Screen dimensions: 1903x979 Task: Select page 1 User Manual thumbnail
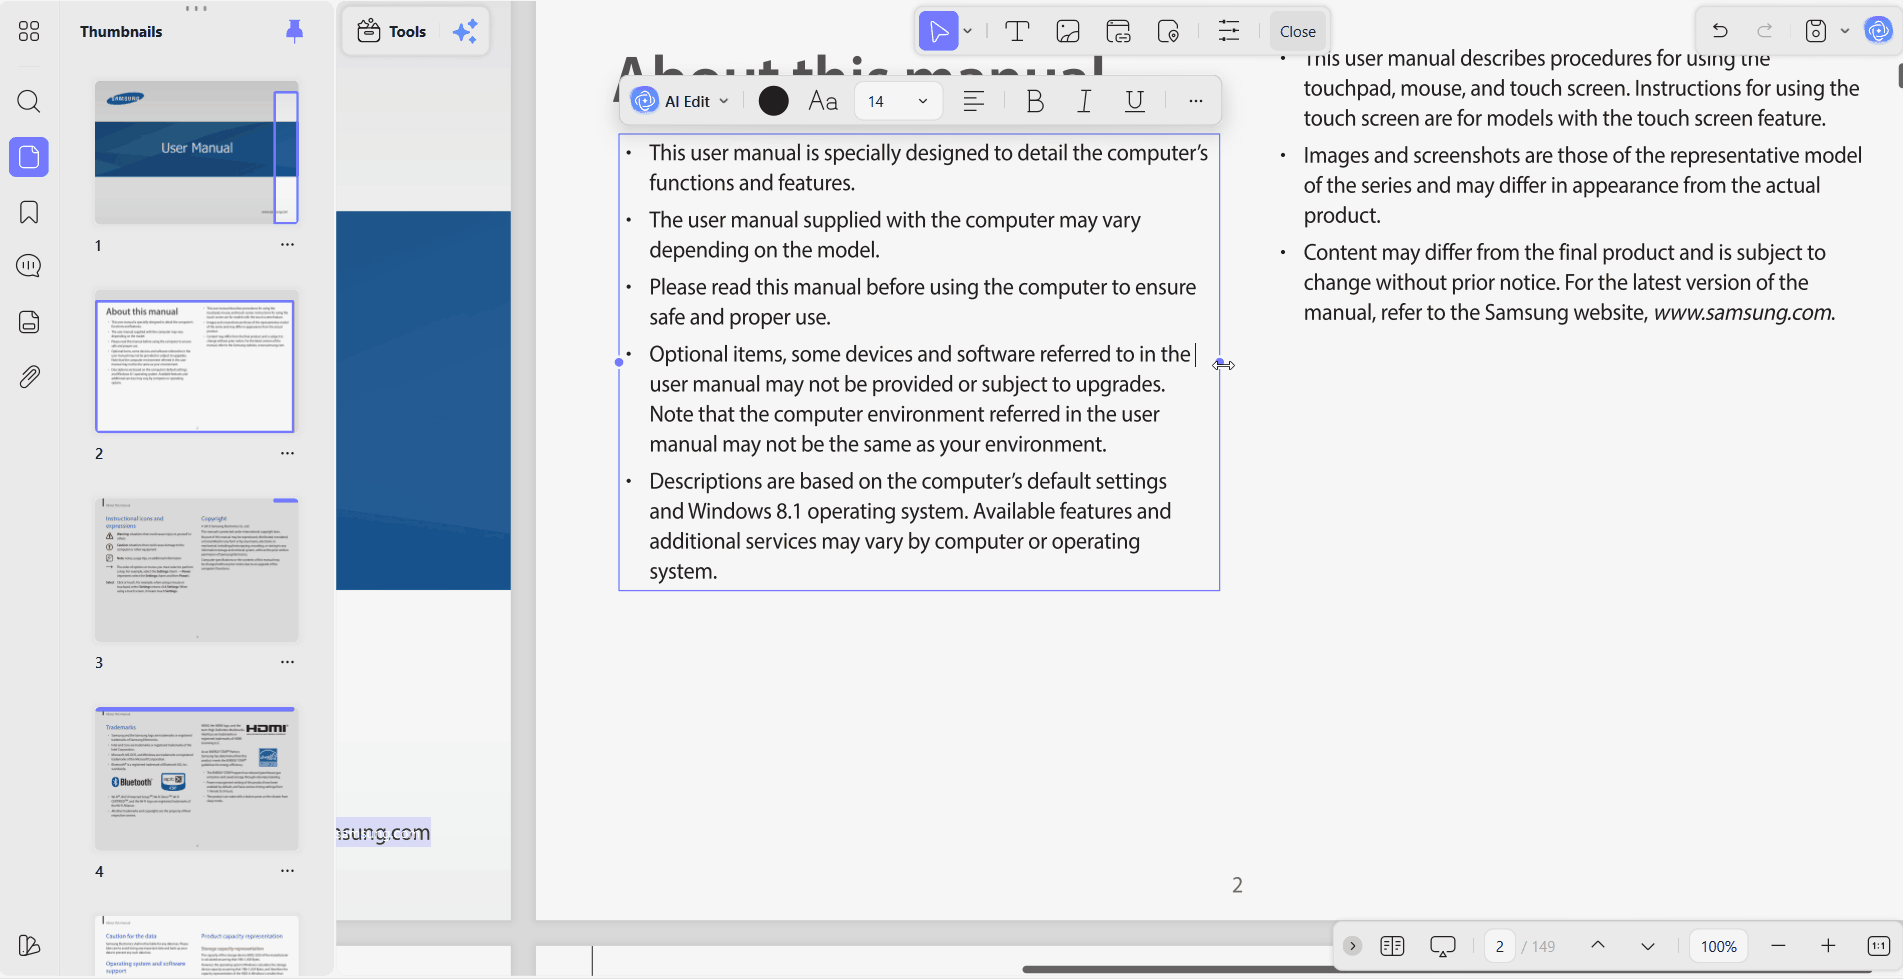click(x=196, y=152)
